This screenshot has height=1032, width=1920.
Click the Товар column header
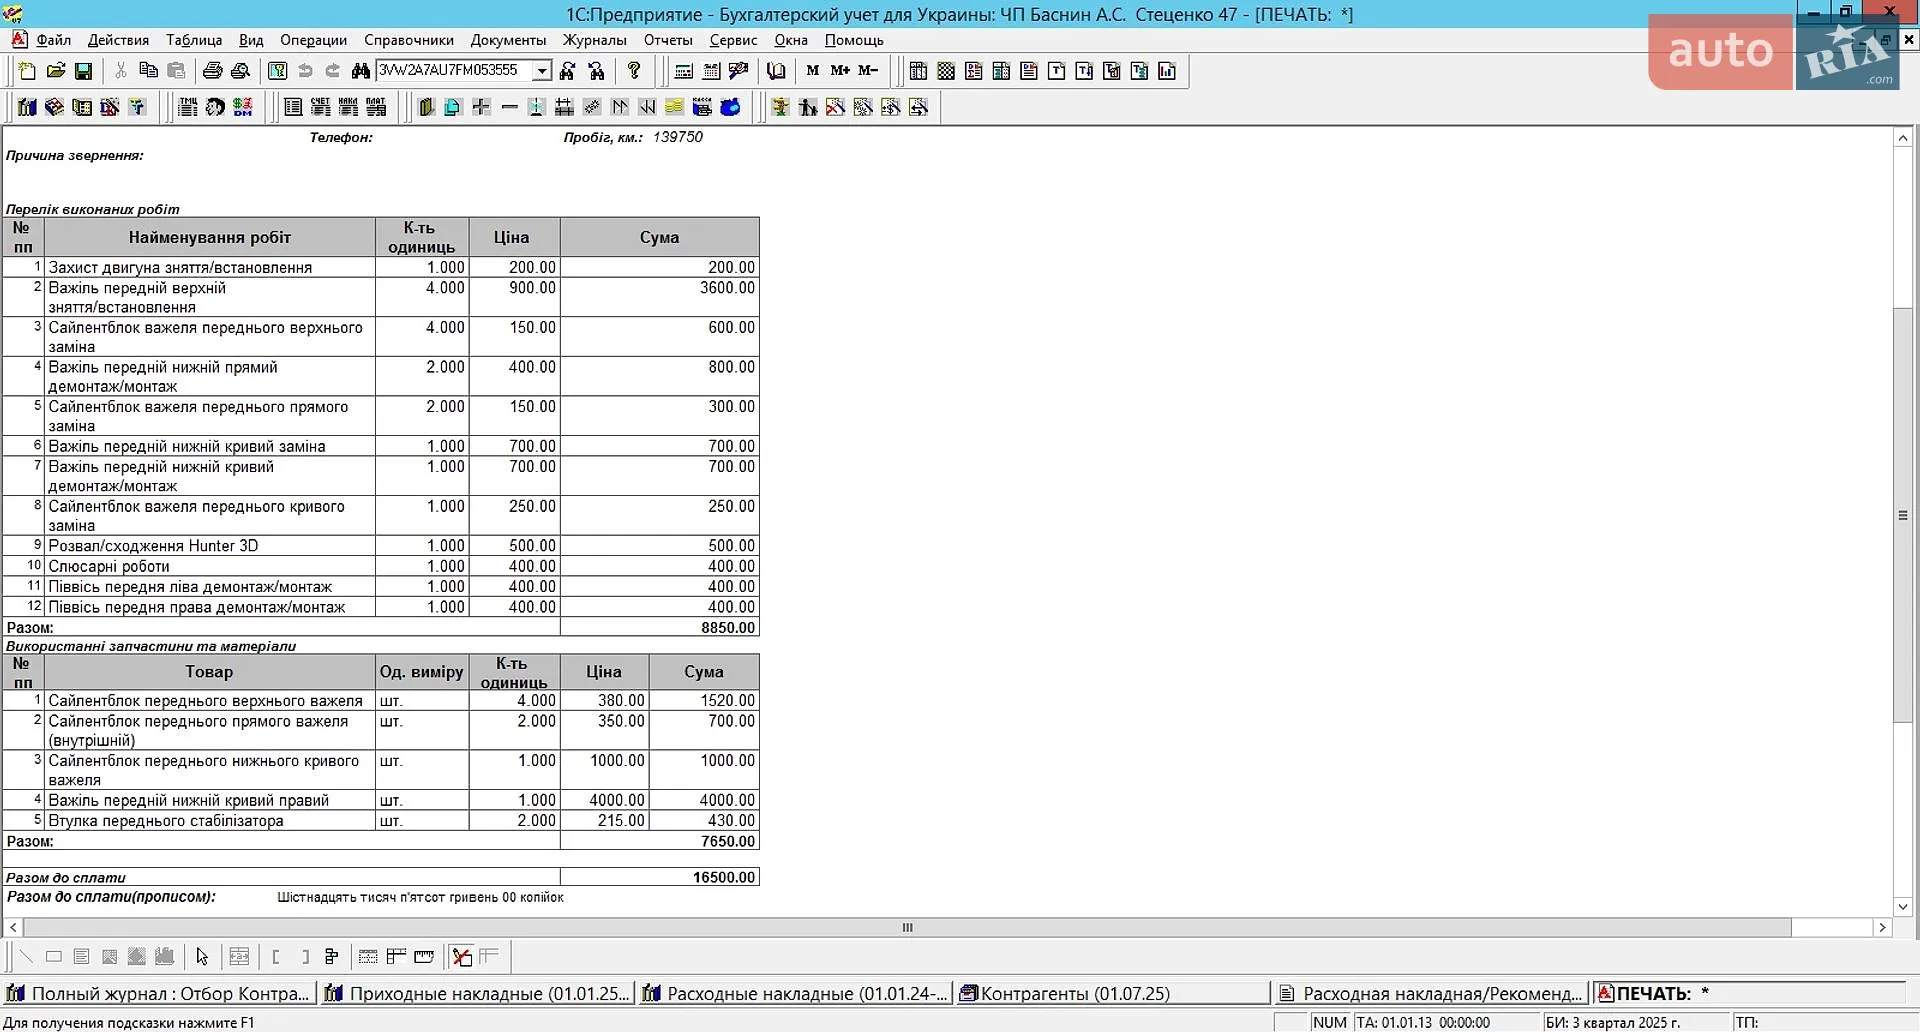point(210,672)
